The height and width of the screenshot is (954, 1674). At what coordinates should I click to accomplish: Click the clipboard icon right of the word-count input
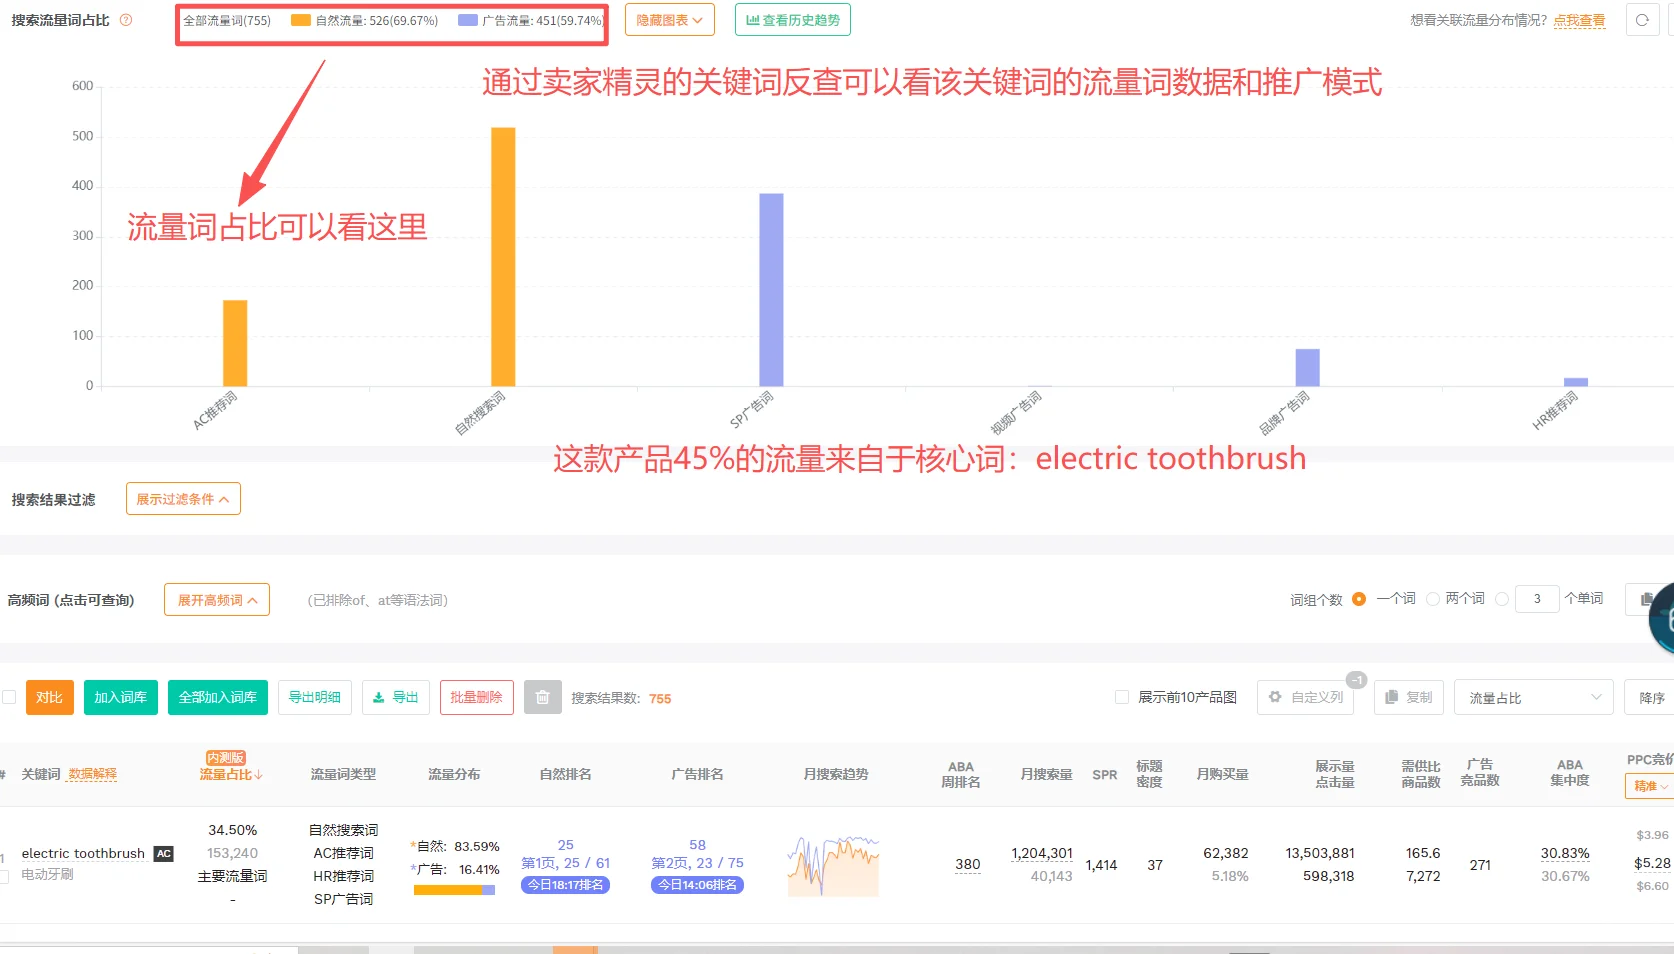[1646, 598]
